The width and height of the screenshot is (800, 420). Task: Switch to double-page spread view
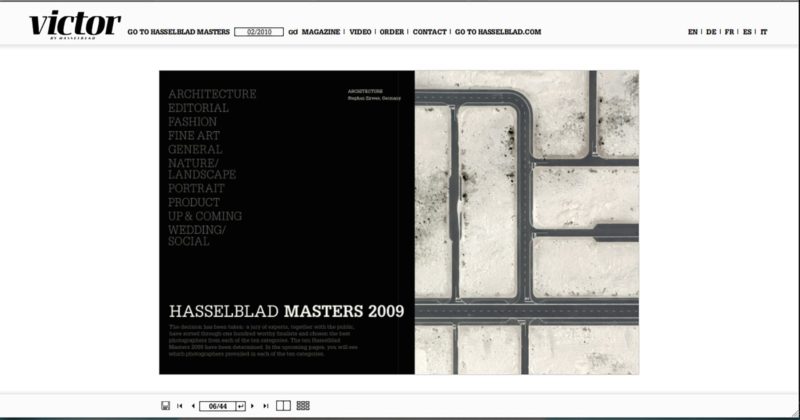[x=283, y=405]
